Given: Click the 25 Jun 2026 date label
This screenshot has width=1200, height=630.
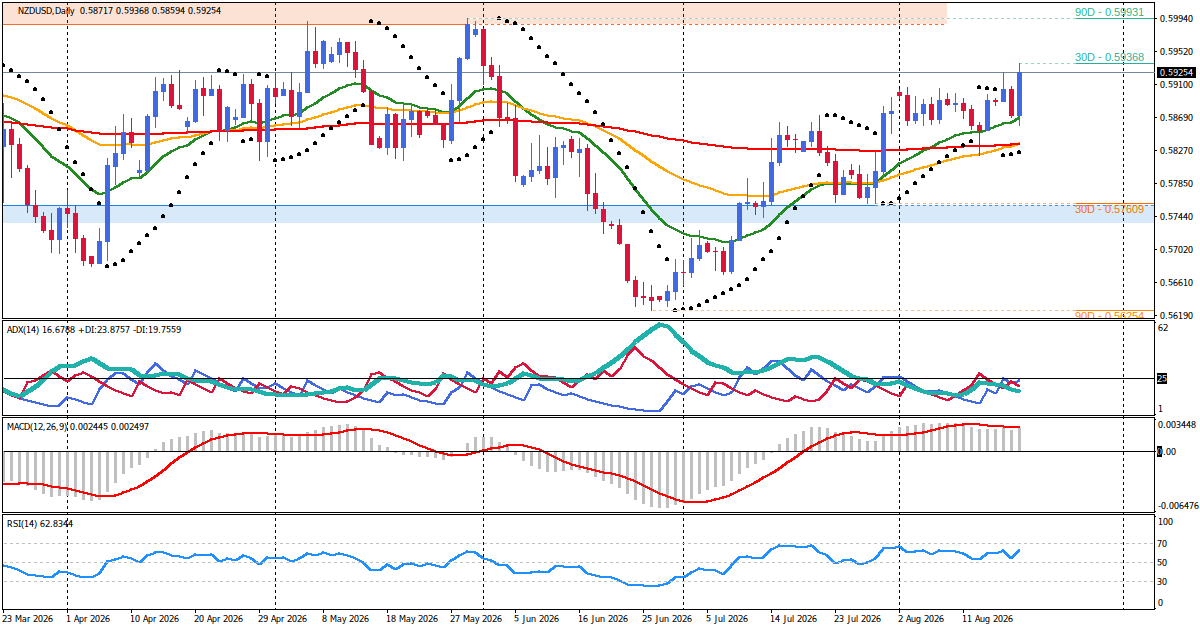Looking at the screenshot, I should click(669, 620).
